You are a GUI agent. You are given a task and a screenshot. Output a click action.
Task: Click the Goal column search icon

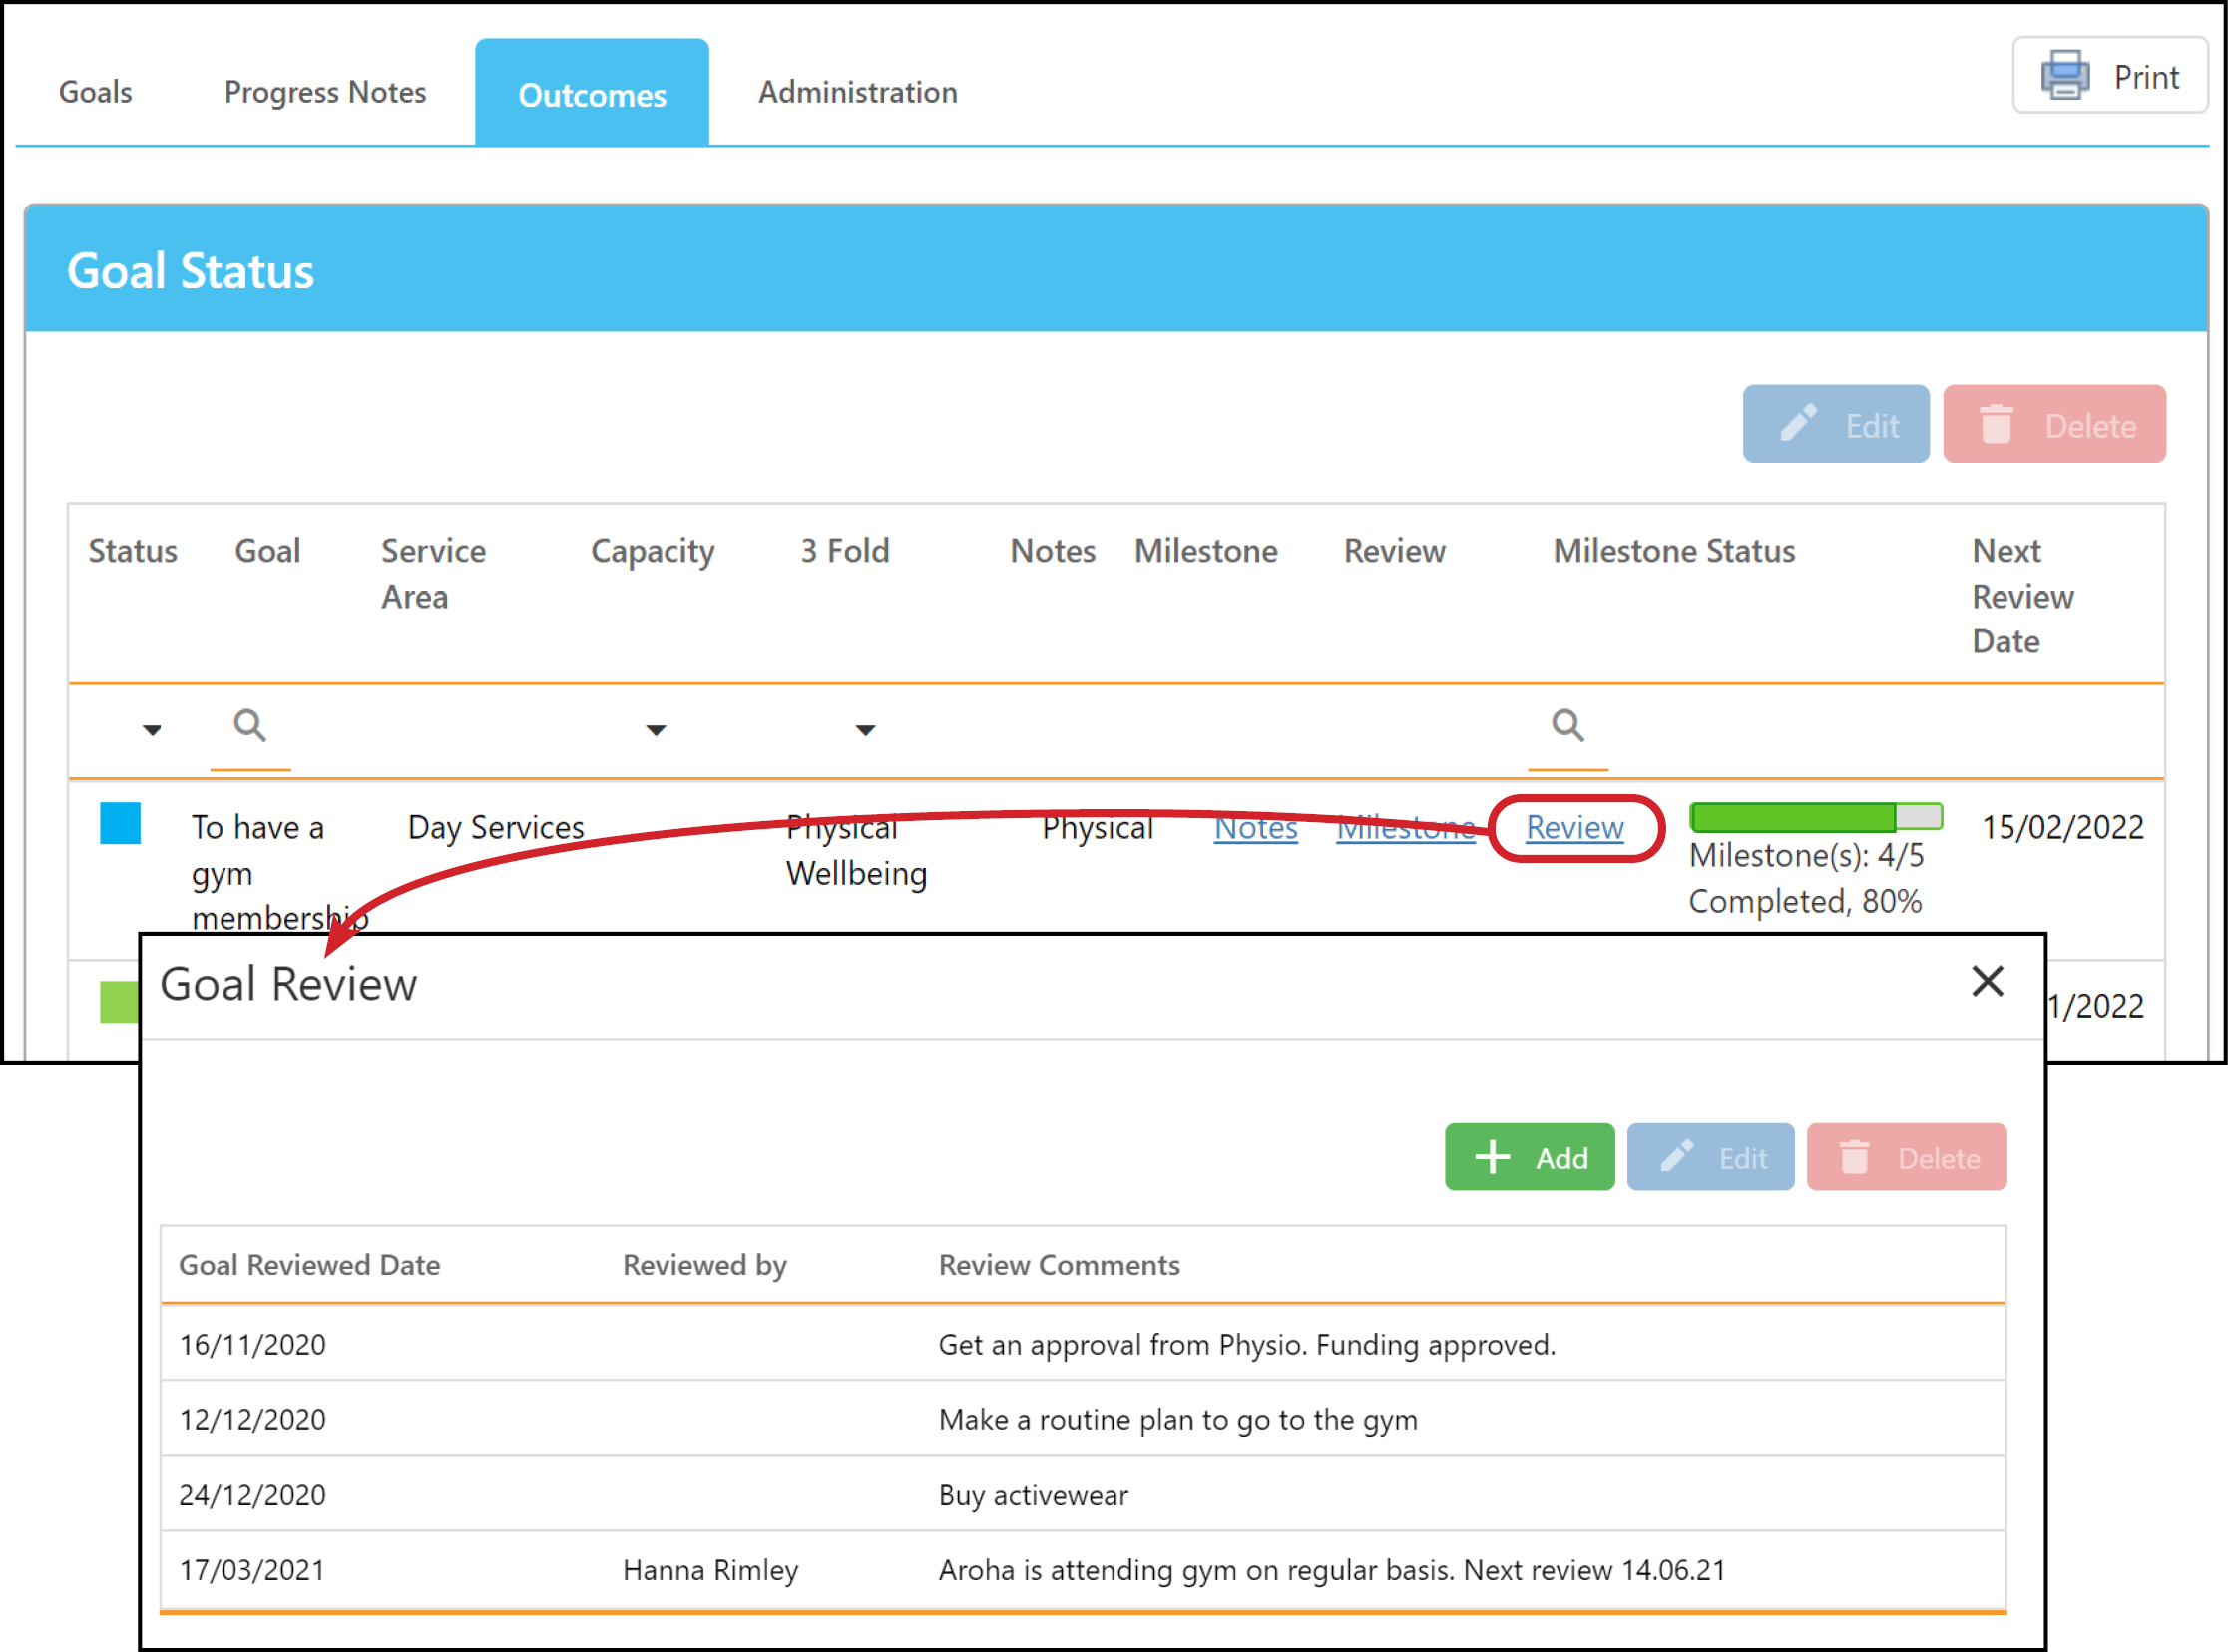[250, 725]
